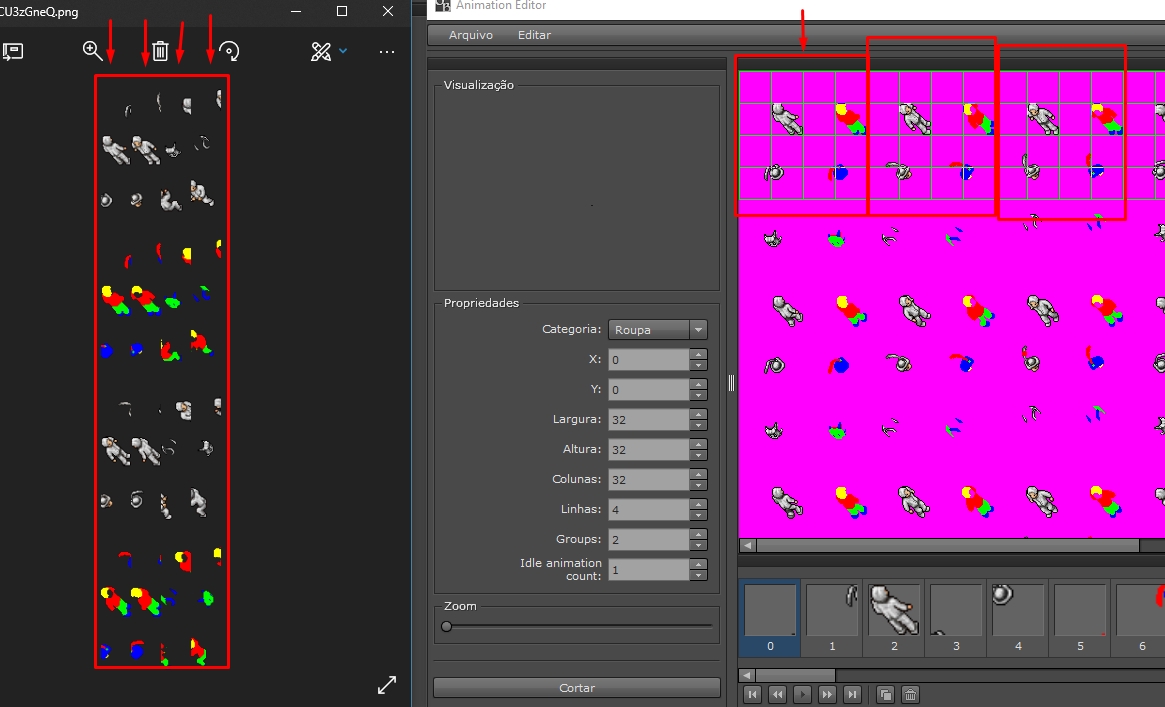Viewport: 1165px width, 707px height.
Task: Select frame 0 thumbnail
Action: pyautogui.click(x=770, y=618)
